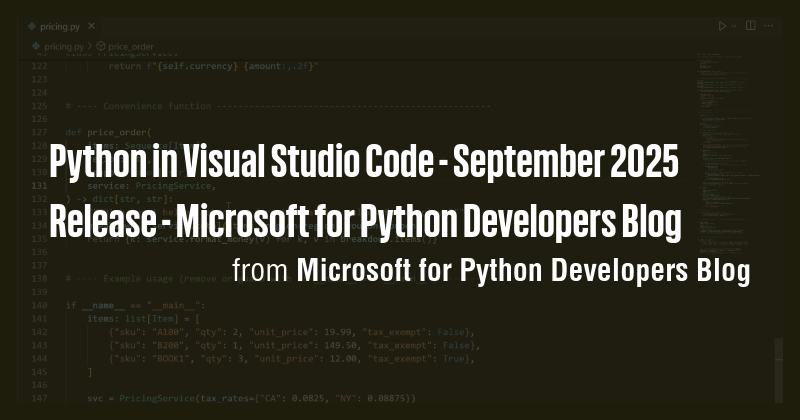Click 'service: PricingService,' parameter line
The height and width of the screenshot is (420, 800).
152,186
